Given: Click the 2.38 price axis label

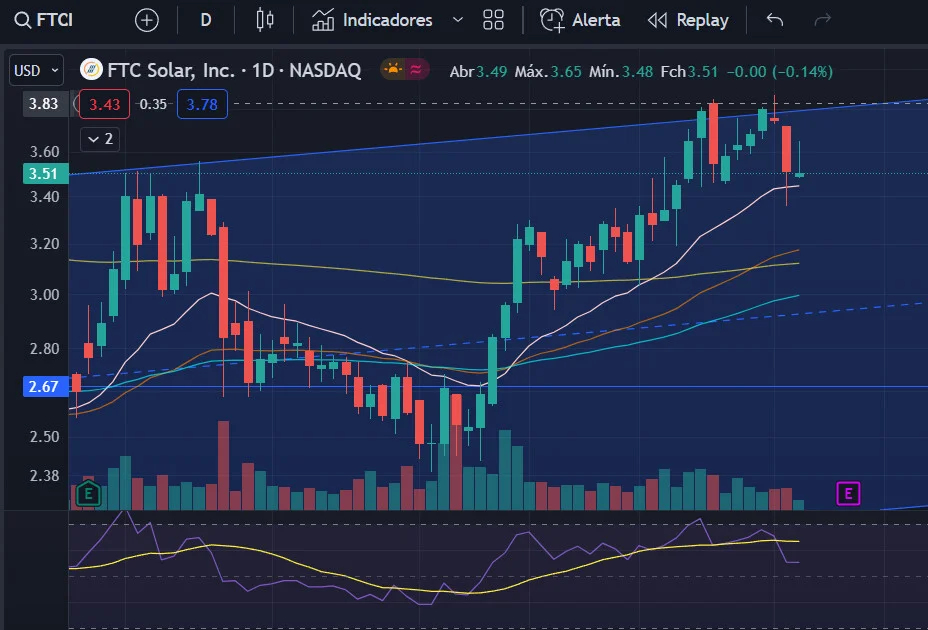Looking at the screenshot, I should (x=44, y=475).
